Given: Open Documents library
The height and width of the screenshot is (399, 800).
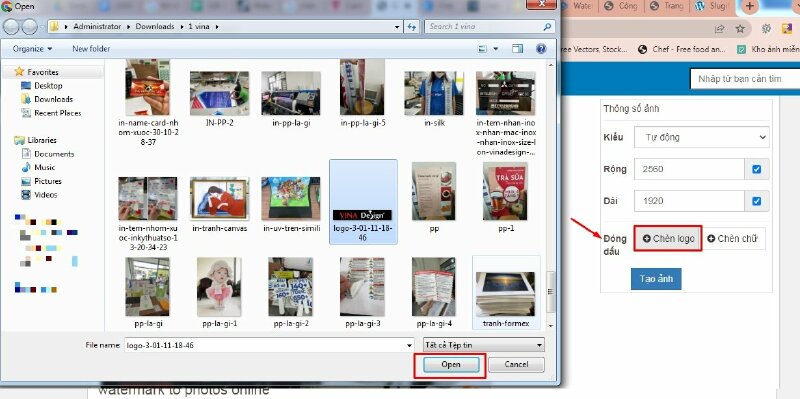Looking at the screenshot, I should [x=54, y=154].
